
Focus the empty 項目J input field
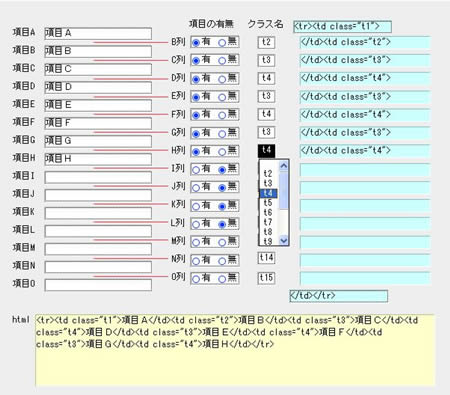pos(98,195)
